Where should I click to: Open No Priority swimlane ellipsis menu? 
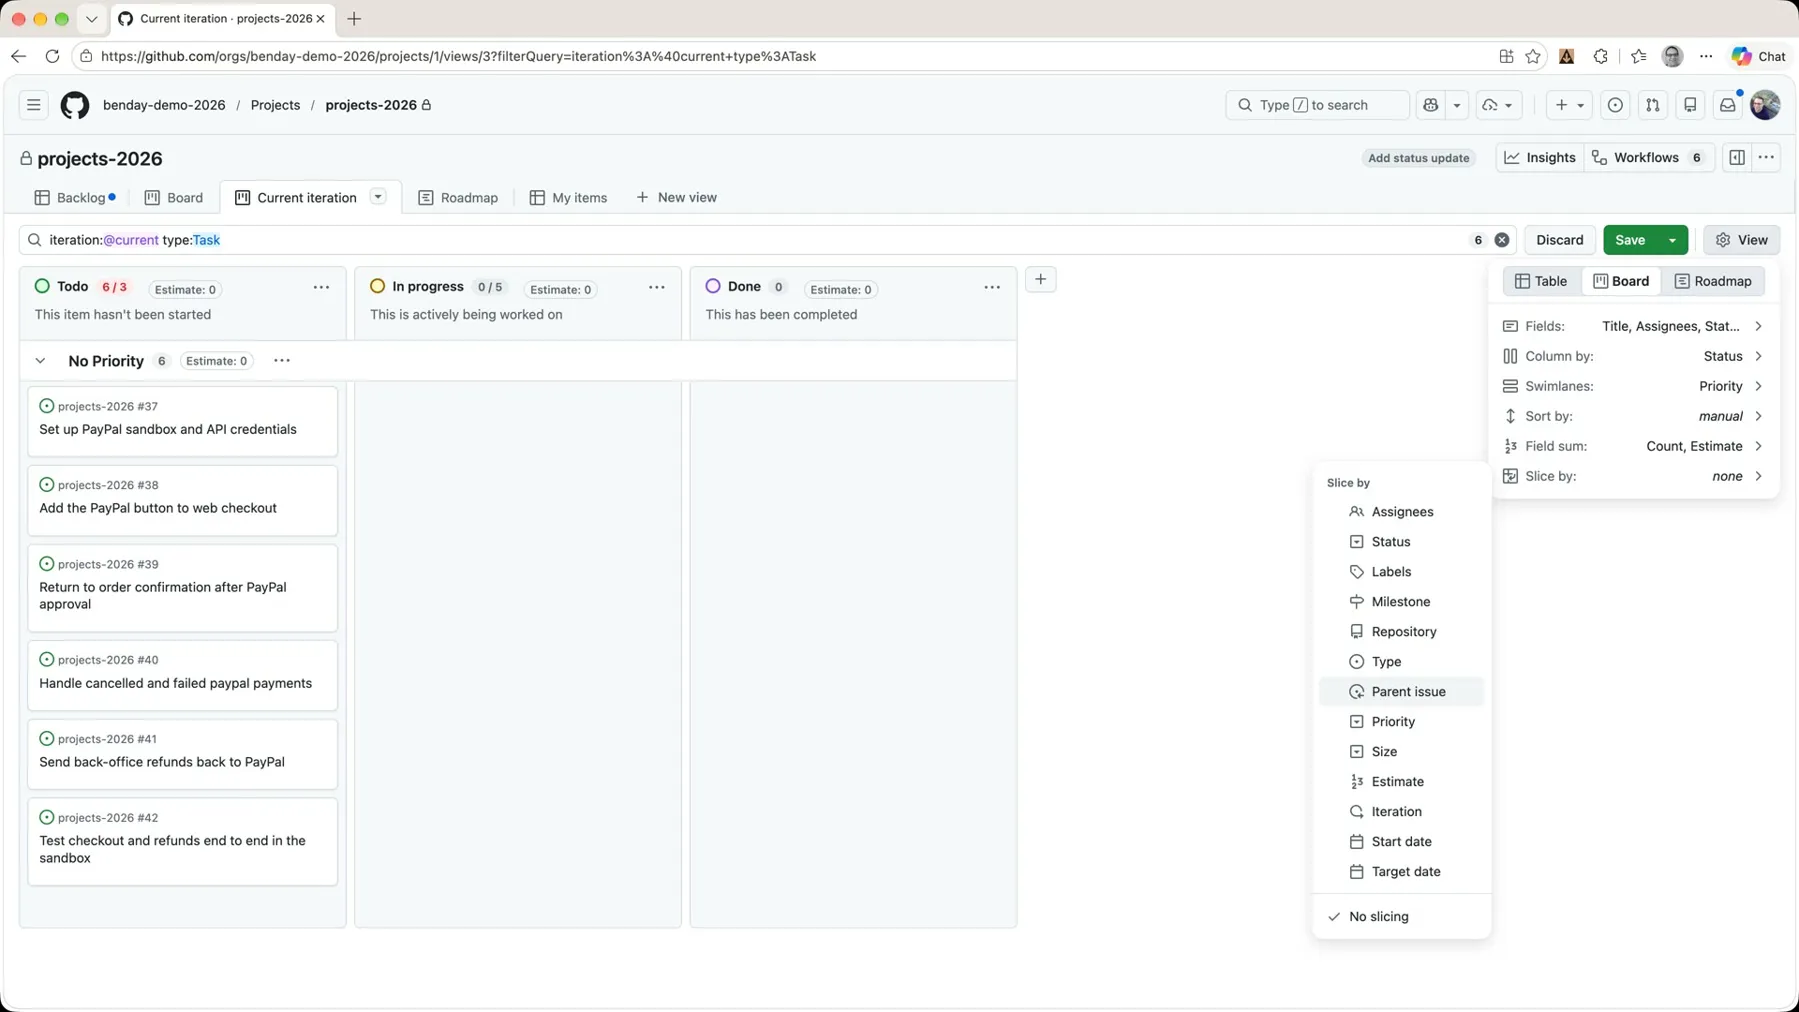click(282, 361)
